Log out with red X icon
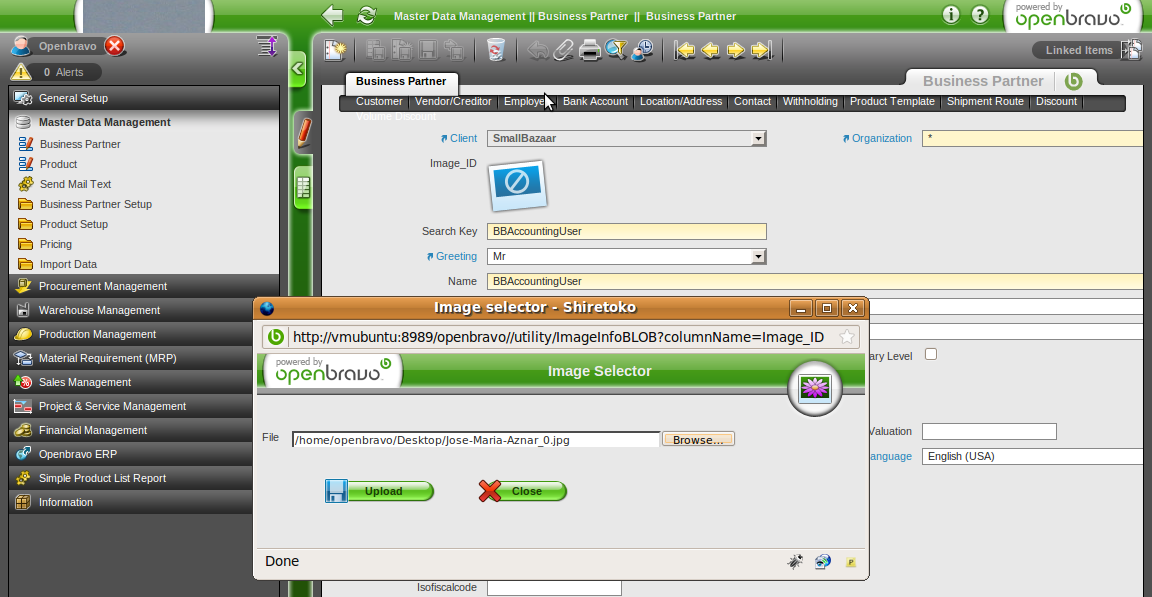The width and height of the screenshot is (1152, 597). (x=115, y=46)
